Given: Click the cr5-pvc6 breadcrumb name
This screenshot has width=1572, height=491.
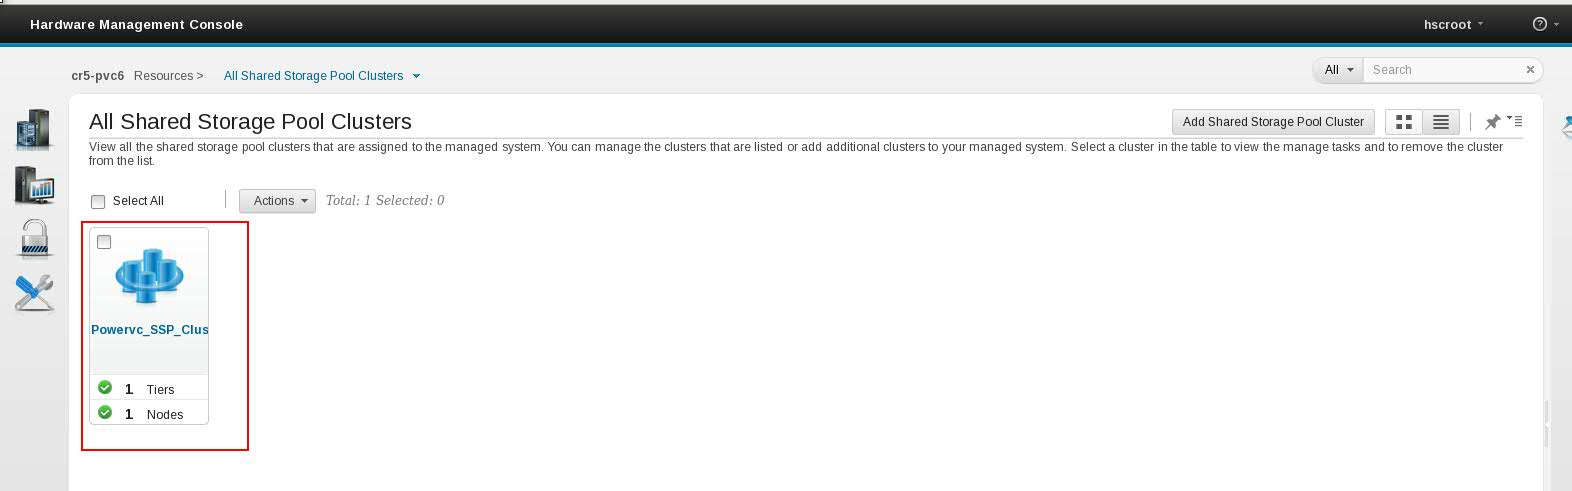Looking at the screenshot, I should 98,76.
